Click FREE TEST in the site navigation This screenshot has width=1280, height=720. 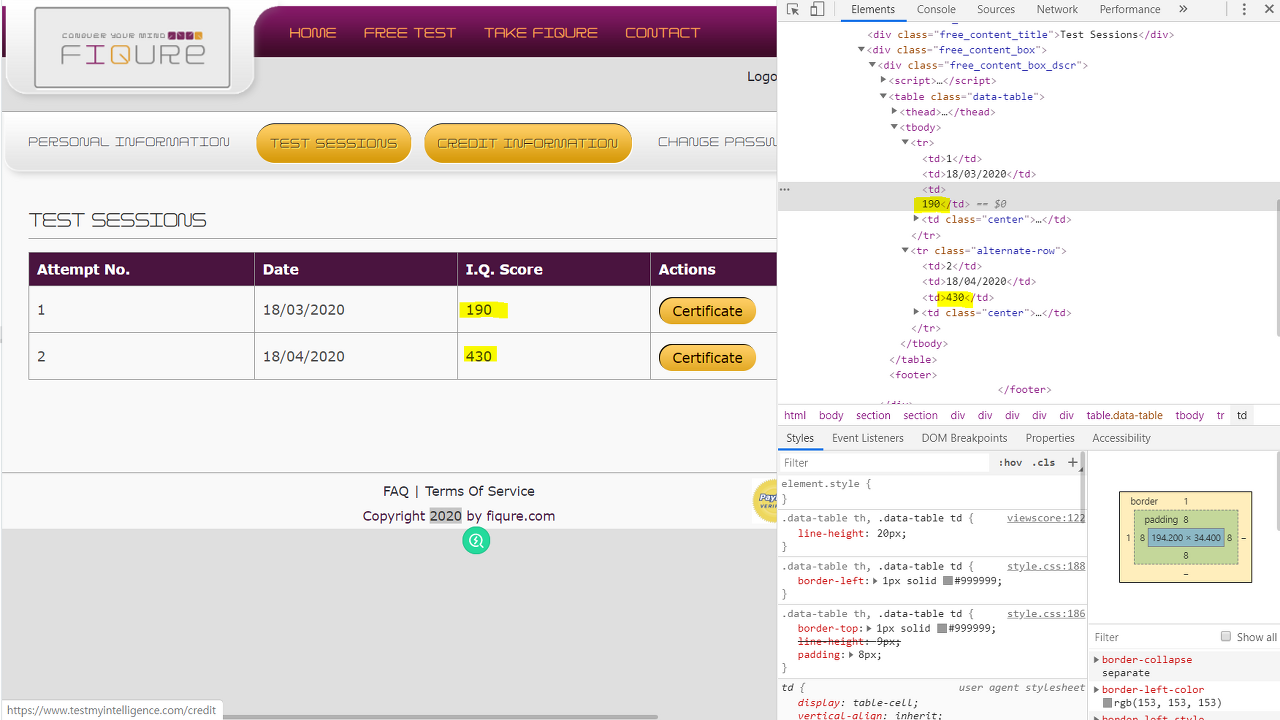[409, 33]
